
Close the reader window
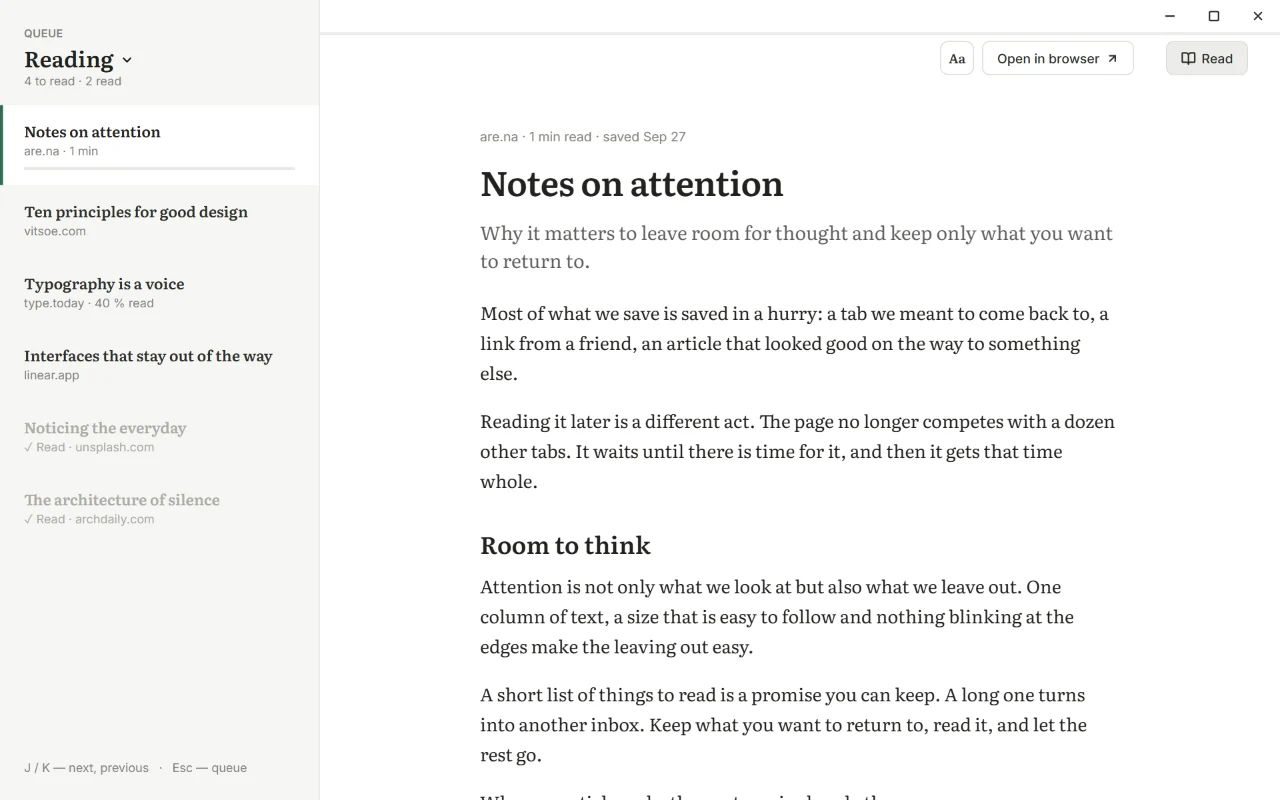(x=1258, y=16)
